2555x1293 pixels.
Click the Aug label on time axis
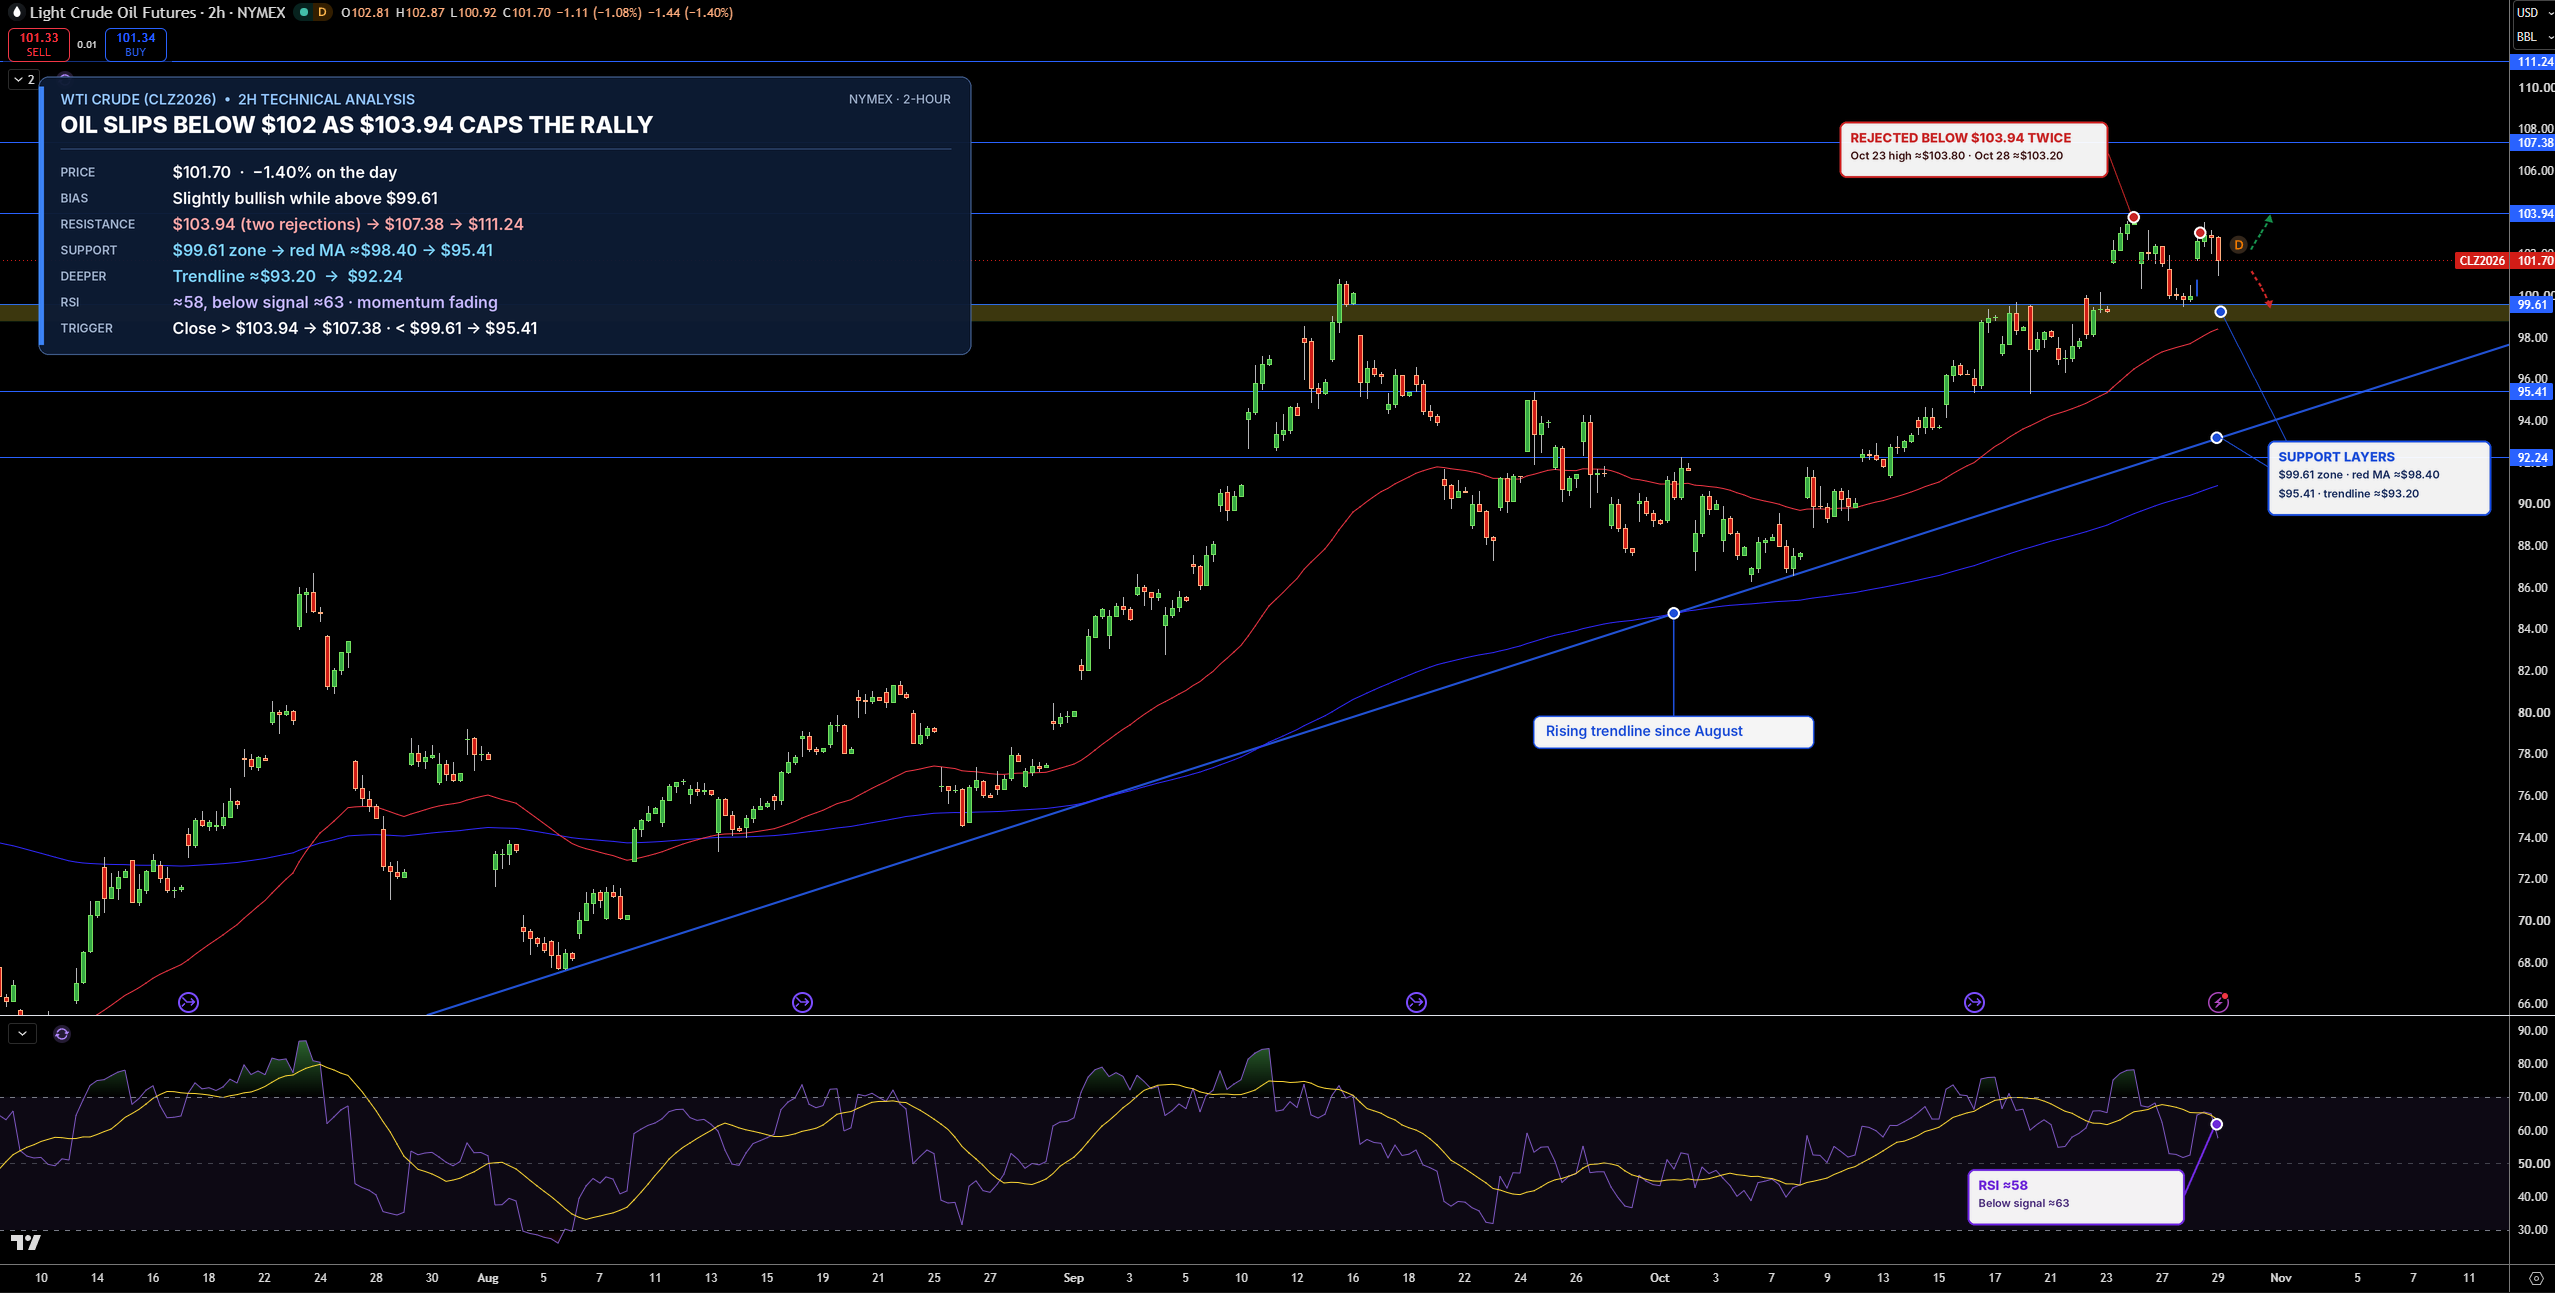click(488, 1278)
